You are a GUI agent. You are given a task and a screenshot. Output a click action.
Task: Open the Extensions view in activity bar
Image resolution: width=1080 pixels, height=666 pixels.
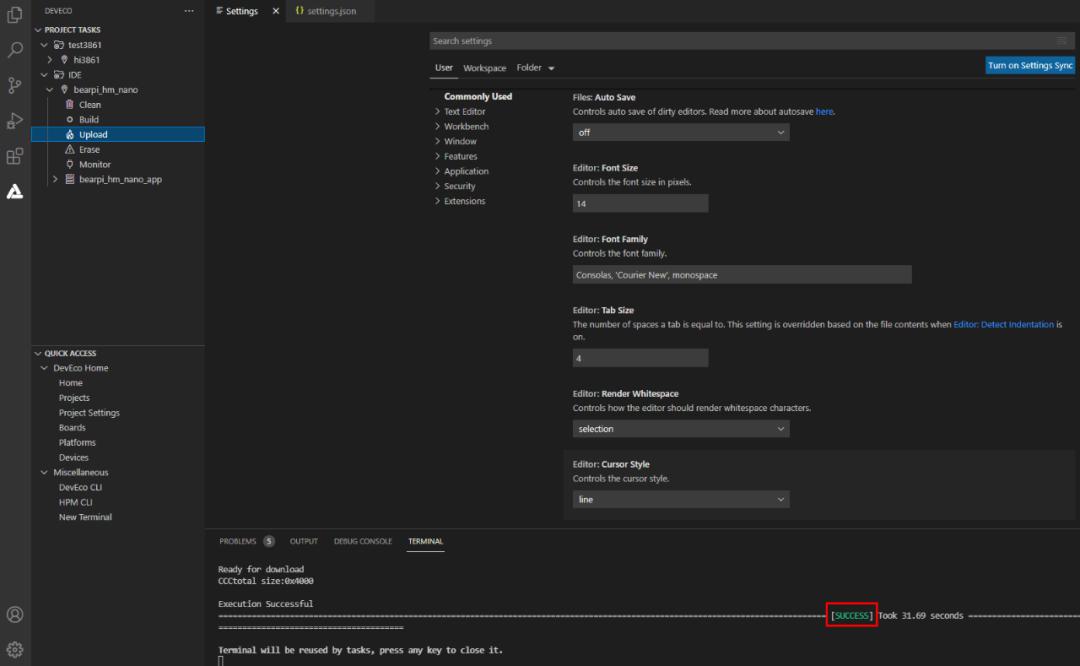point(14,156)
